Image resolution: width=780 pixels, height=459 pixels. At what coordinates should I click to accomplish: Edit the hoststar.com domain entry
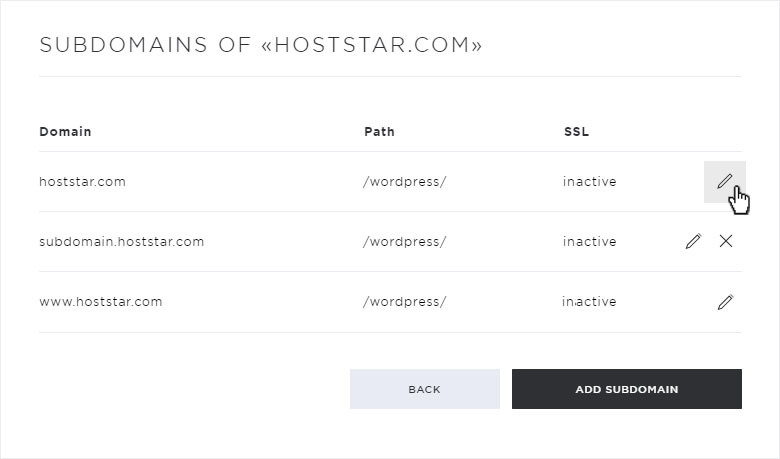click(724, 182)
